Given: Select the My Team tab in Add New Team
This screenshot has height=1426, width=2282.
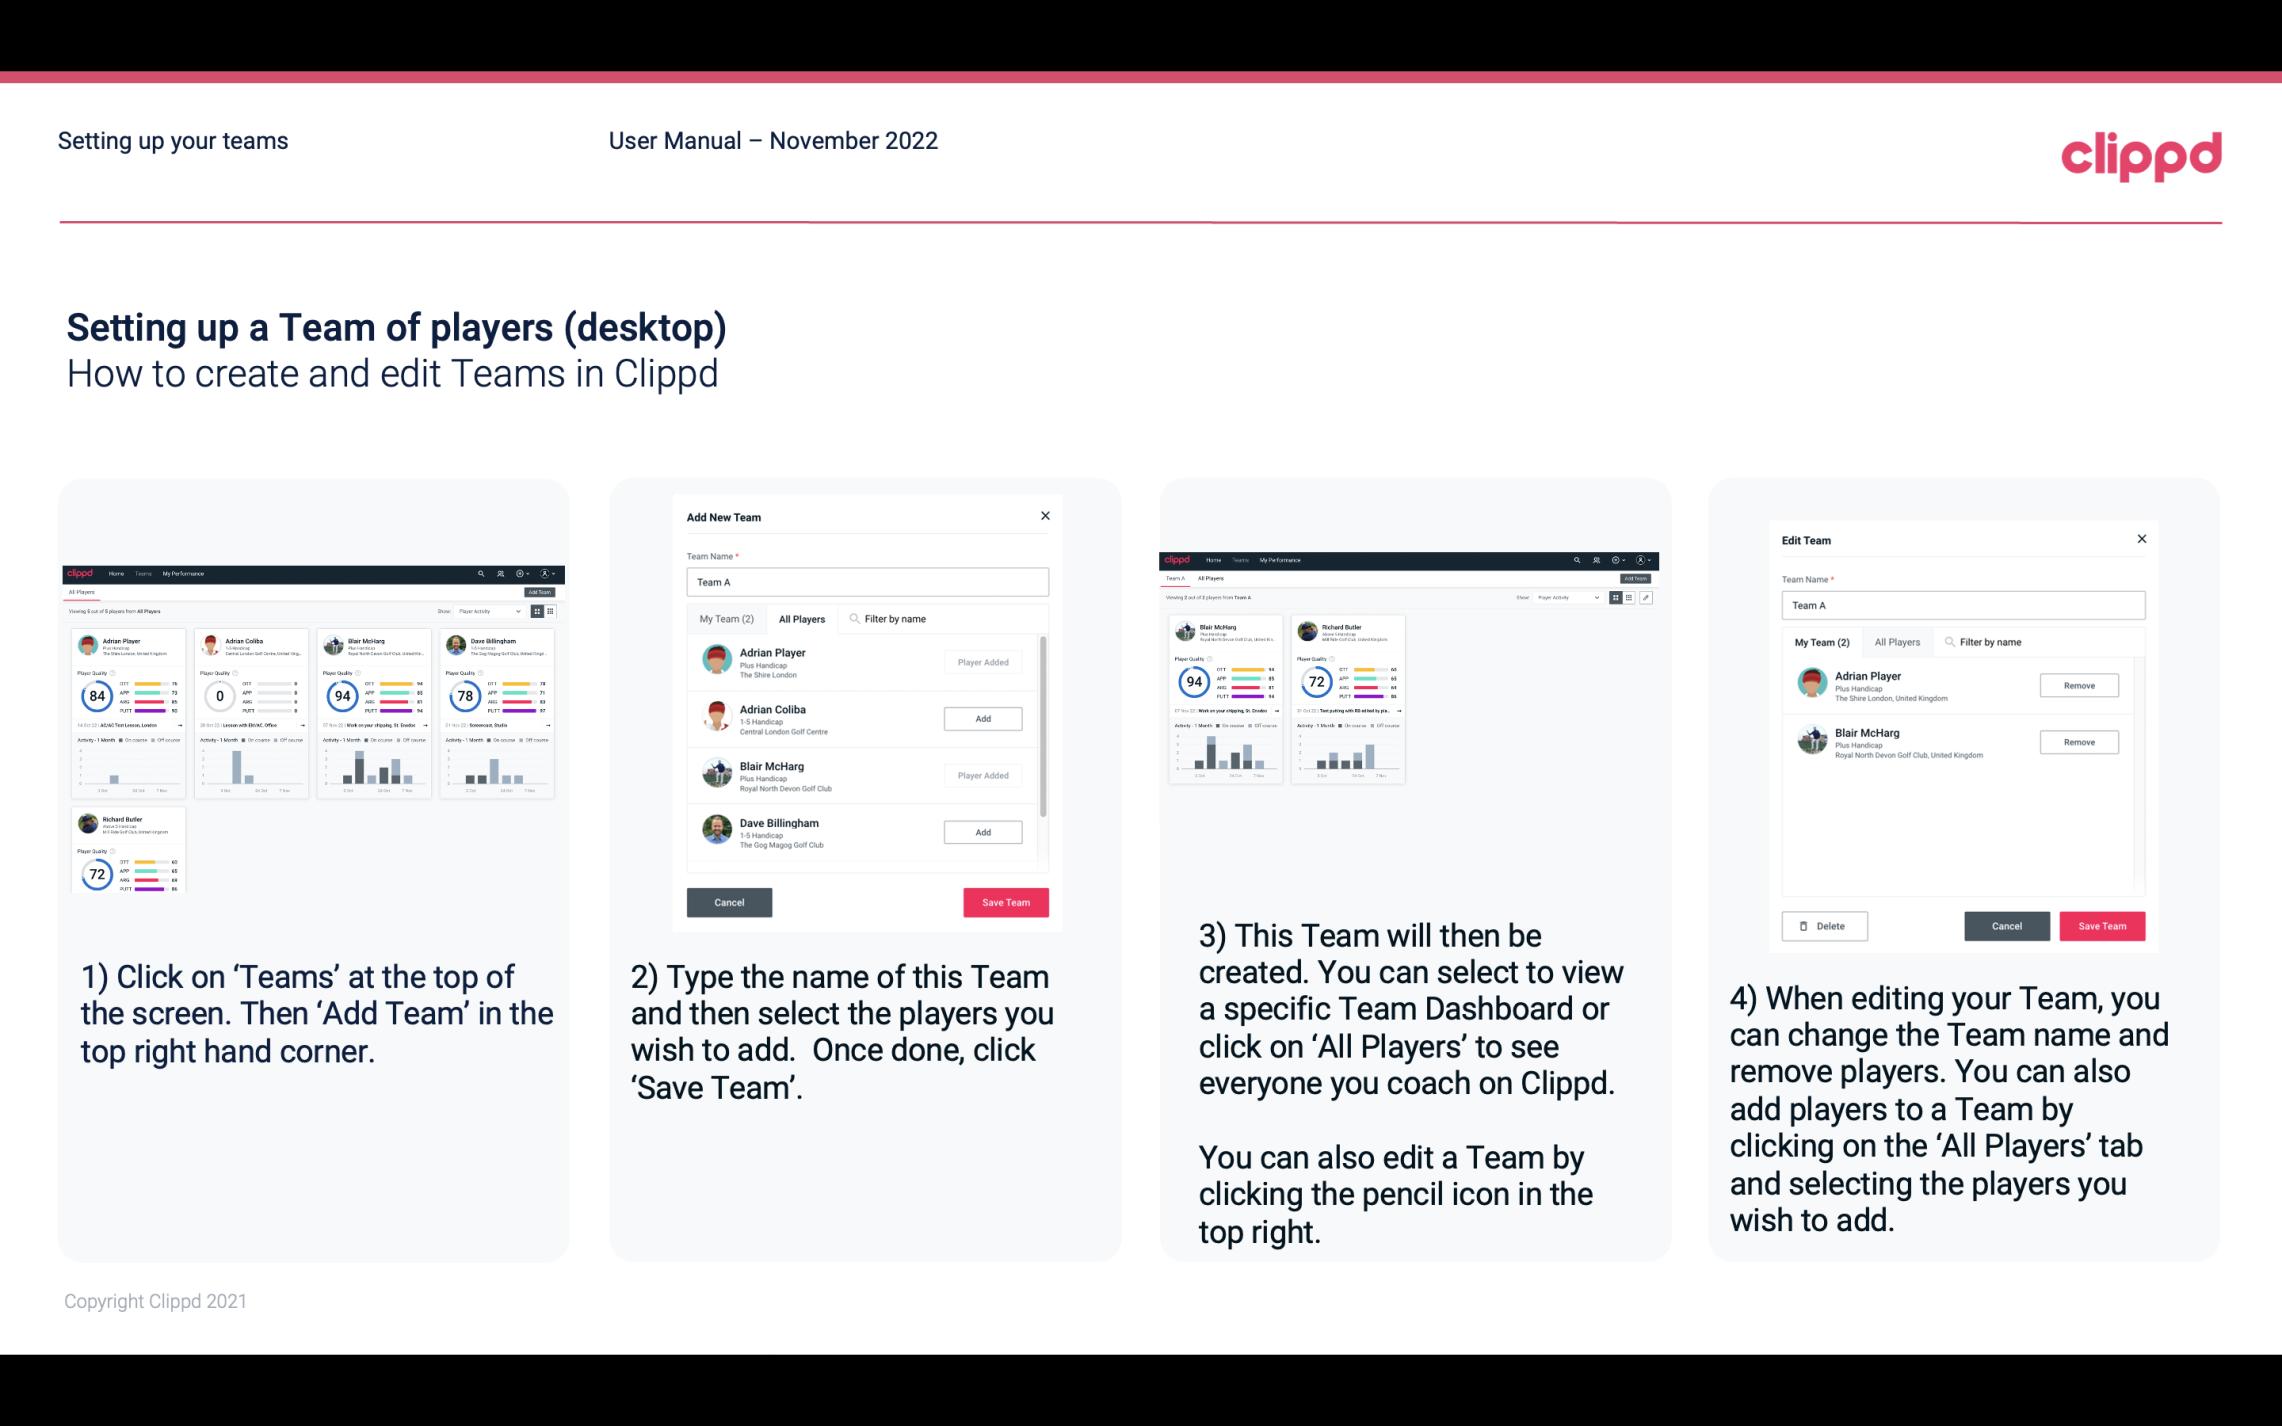Looking at the screenshot, I should click(x=726, y=618).
